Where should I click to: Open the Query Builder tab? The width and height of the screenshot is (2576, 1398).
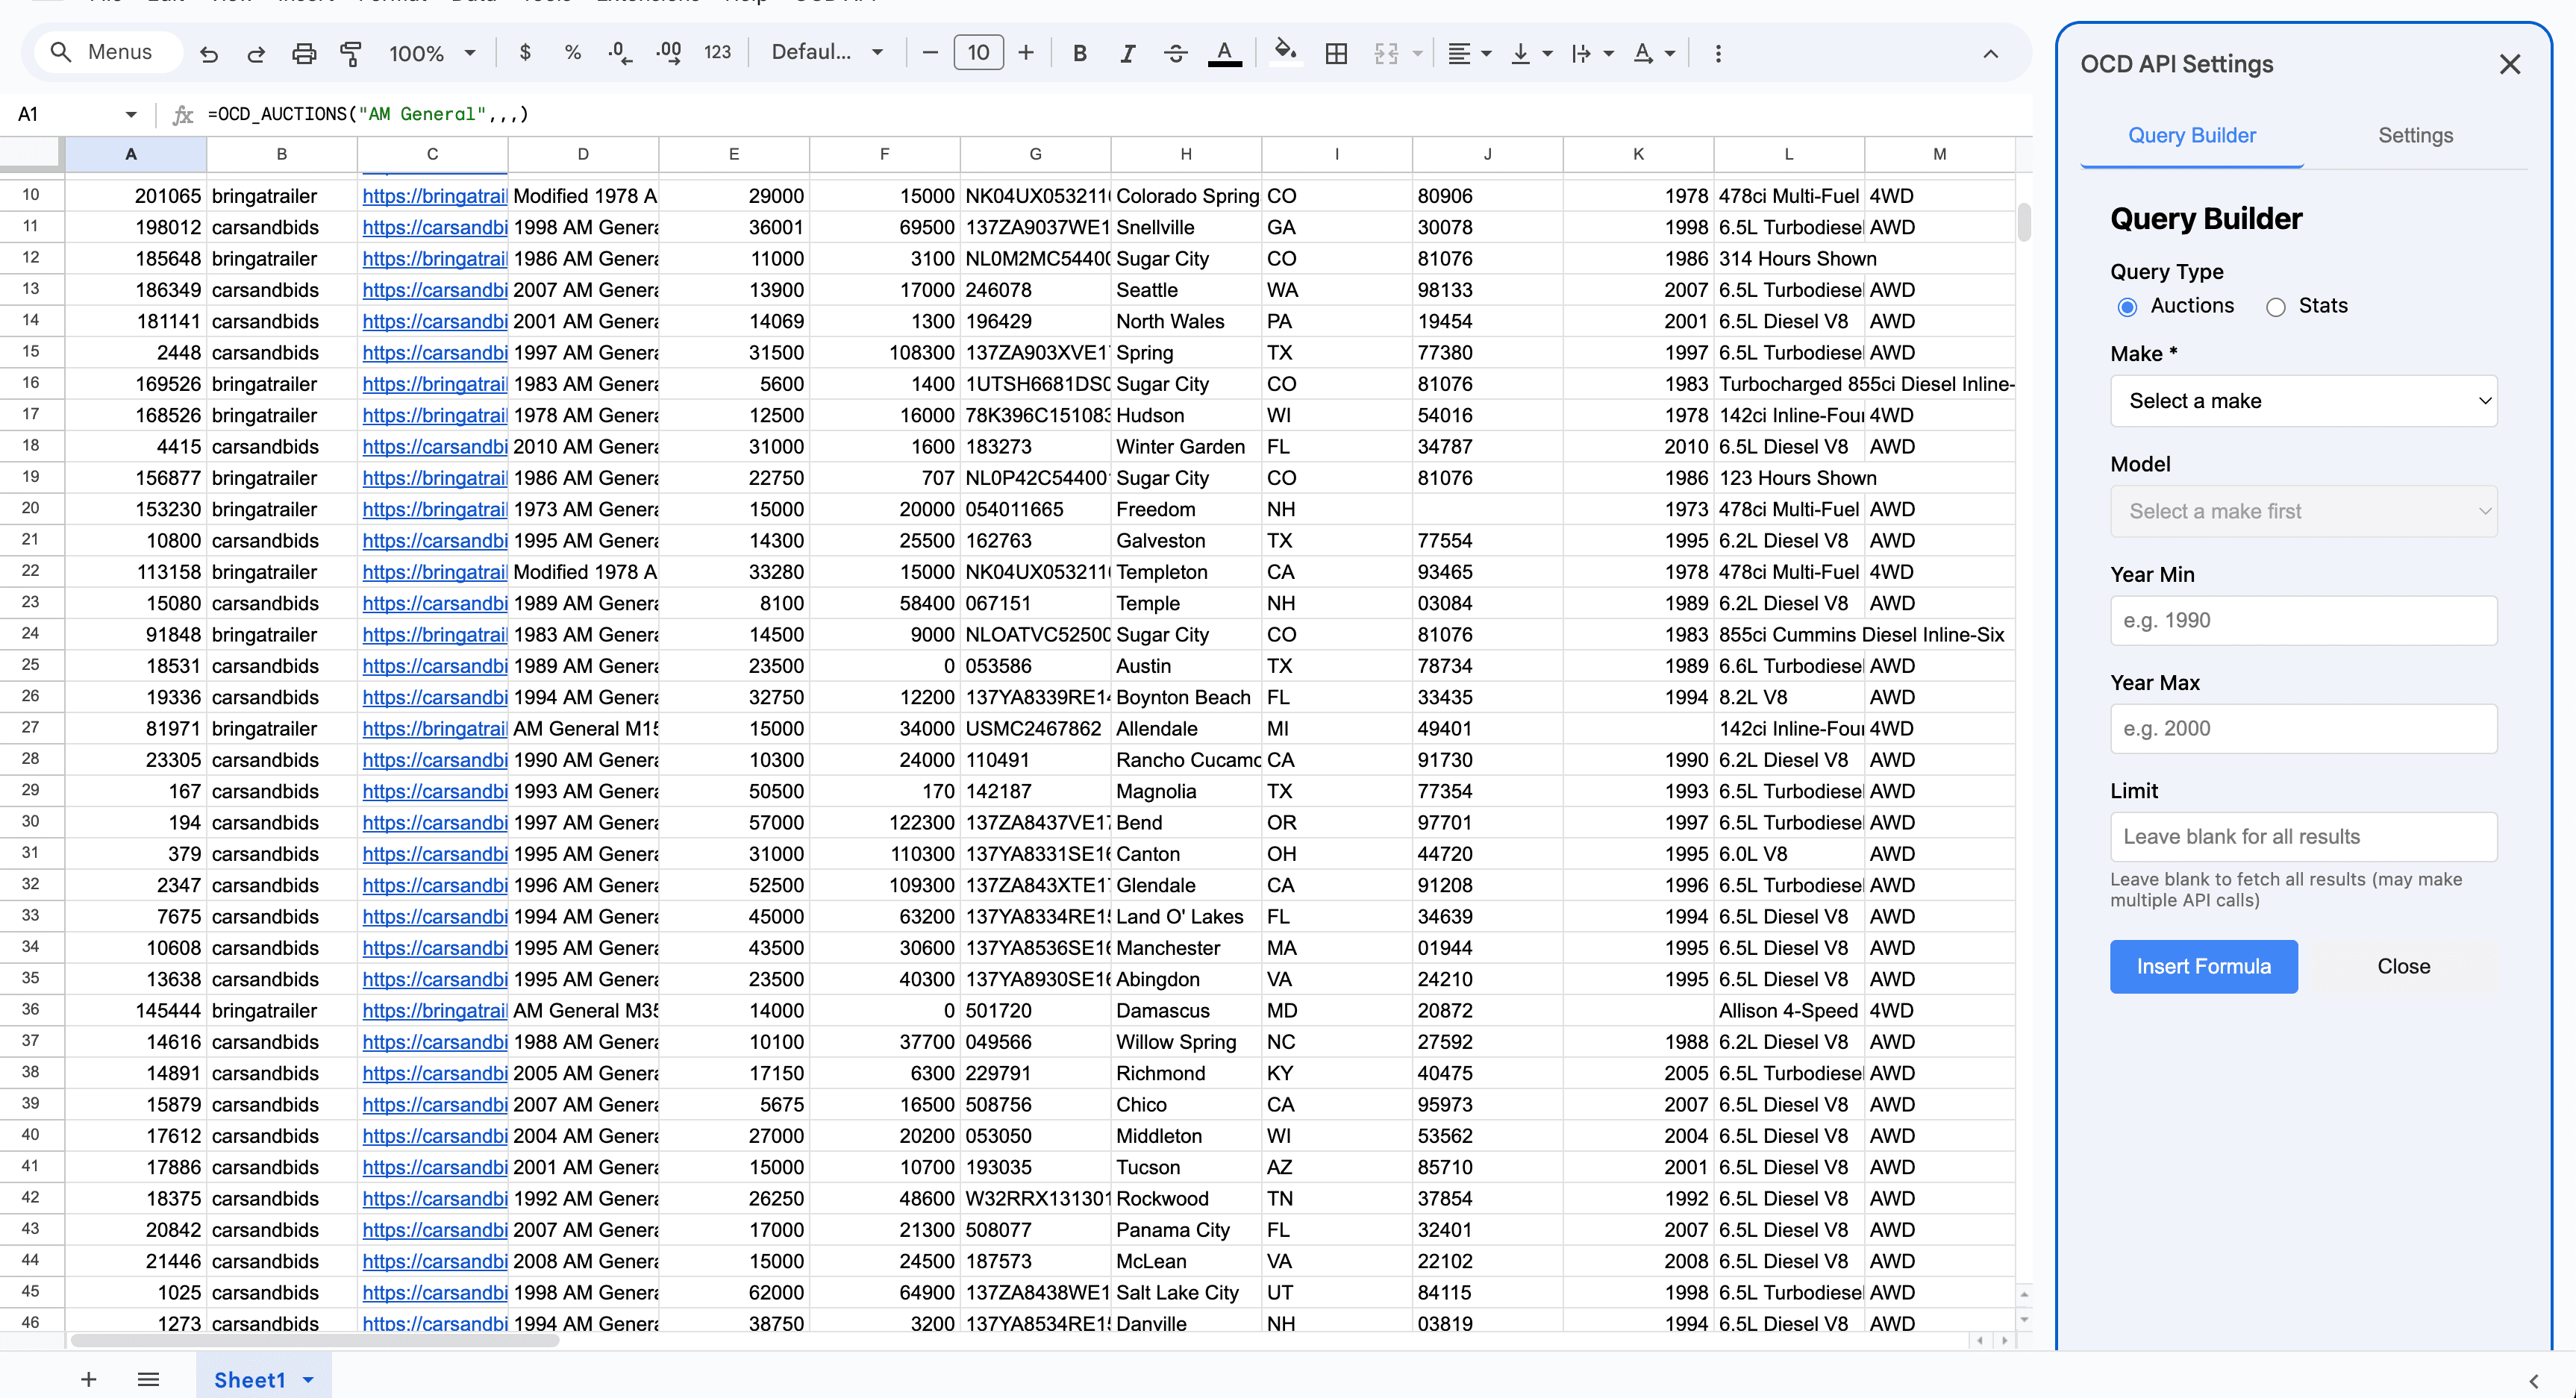point(2192,135)
